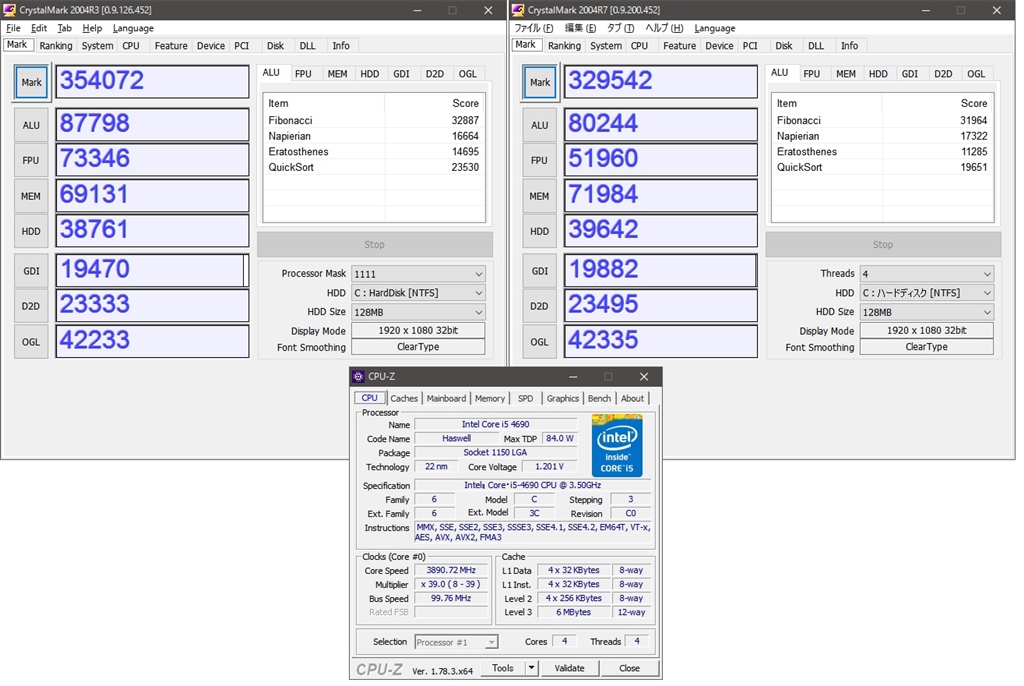Open the Language menu in left CrystalMark
1024x686 pixels.
pyautogui.click(x=133, y=29)
